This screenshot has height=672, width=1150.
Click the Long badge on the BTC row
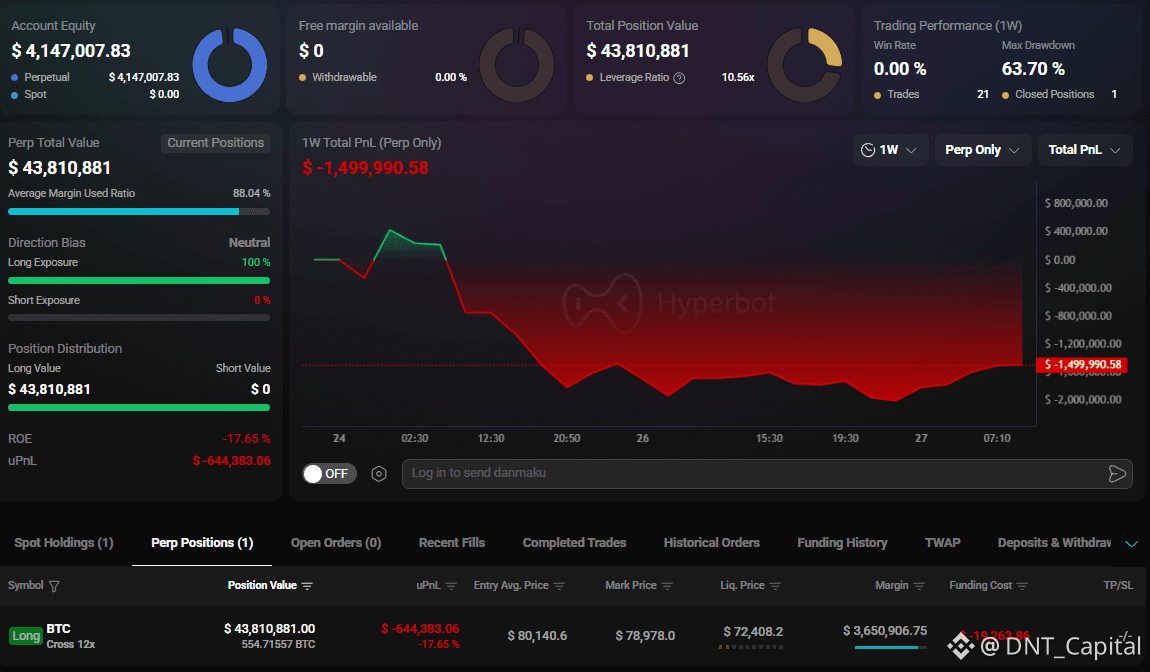26,635
